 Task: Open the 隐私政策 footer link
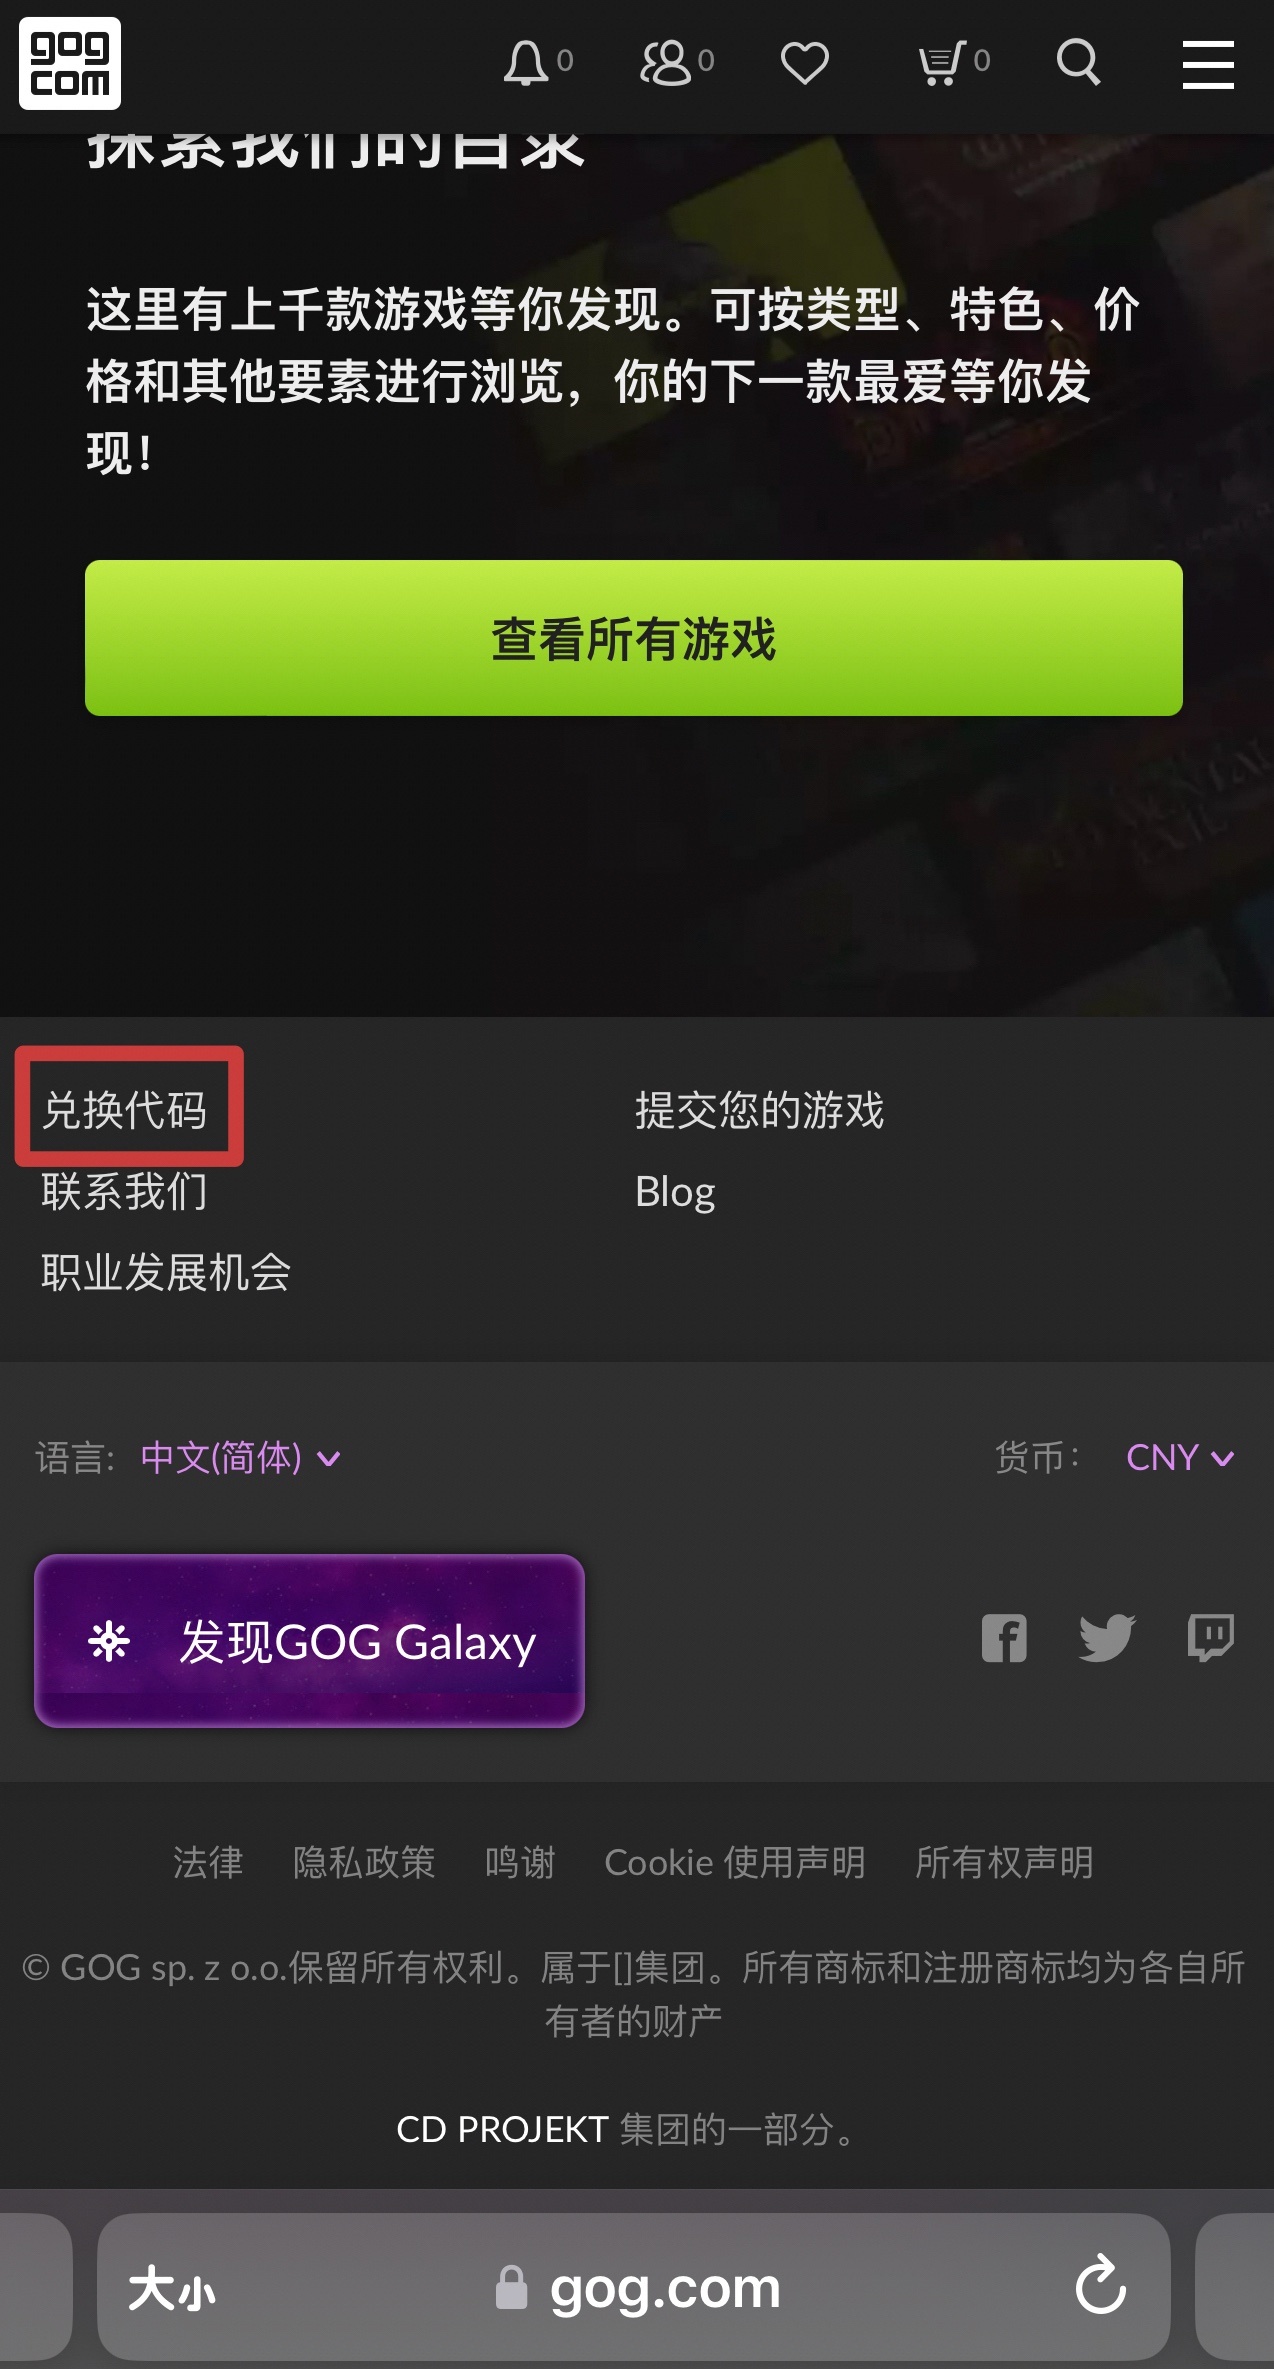(x=364, y=1862)
